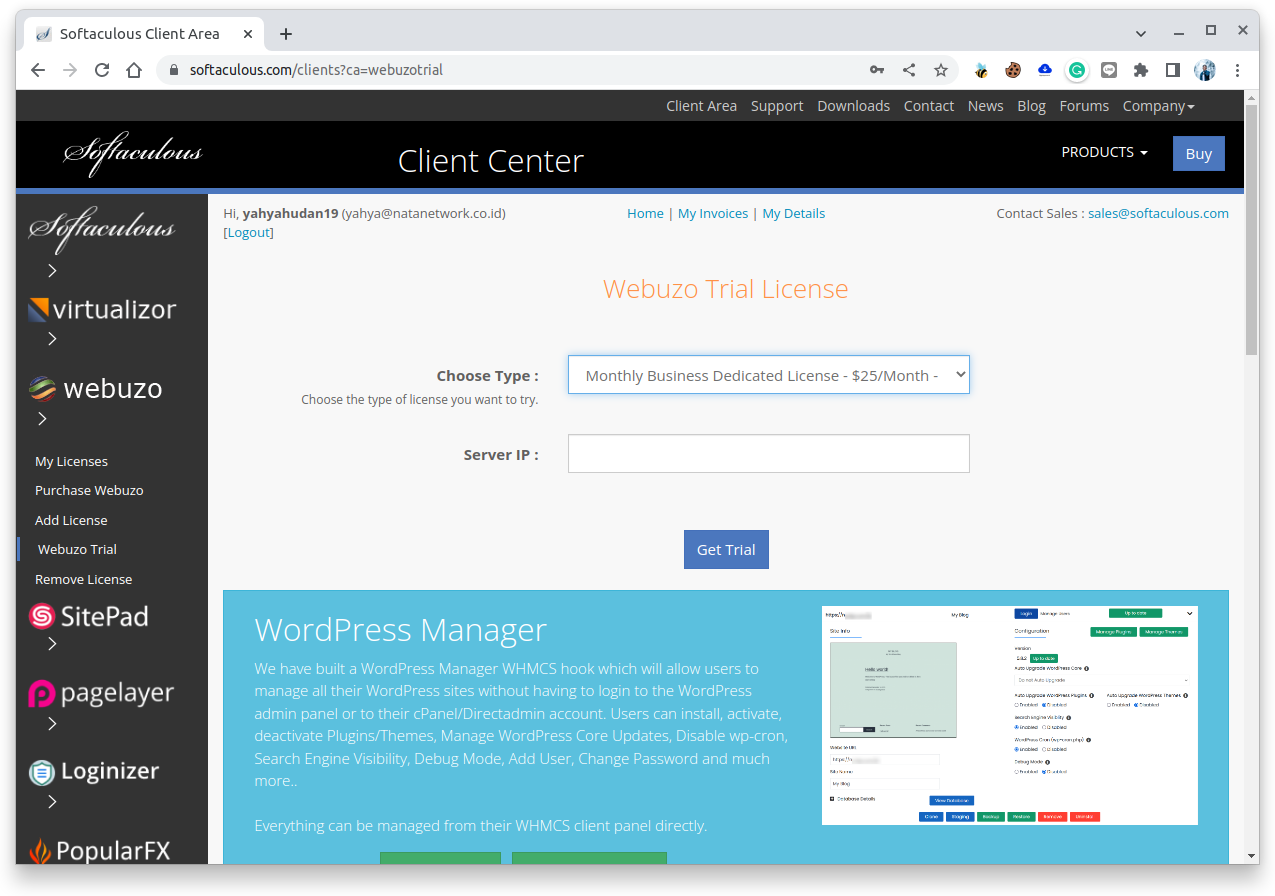Open the cookie extension icon
The height and width of the screenshot is (896, 1275).
[1013, 70]
